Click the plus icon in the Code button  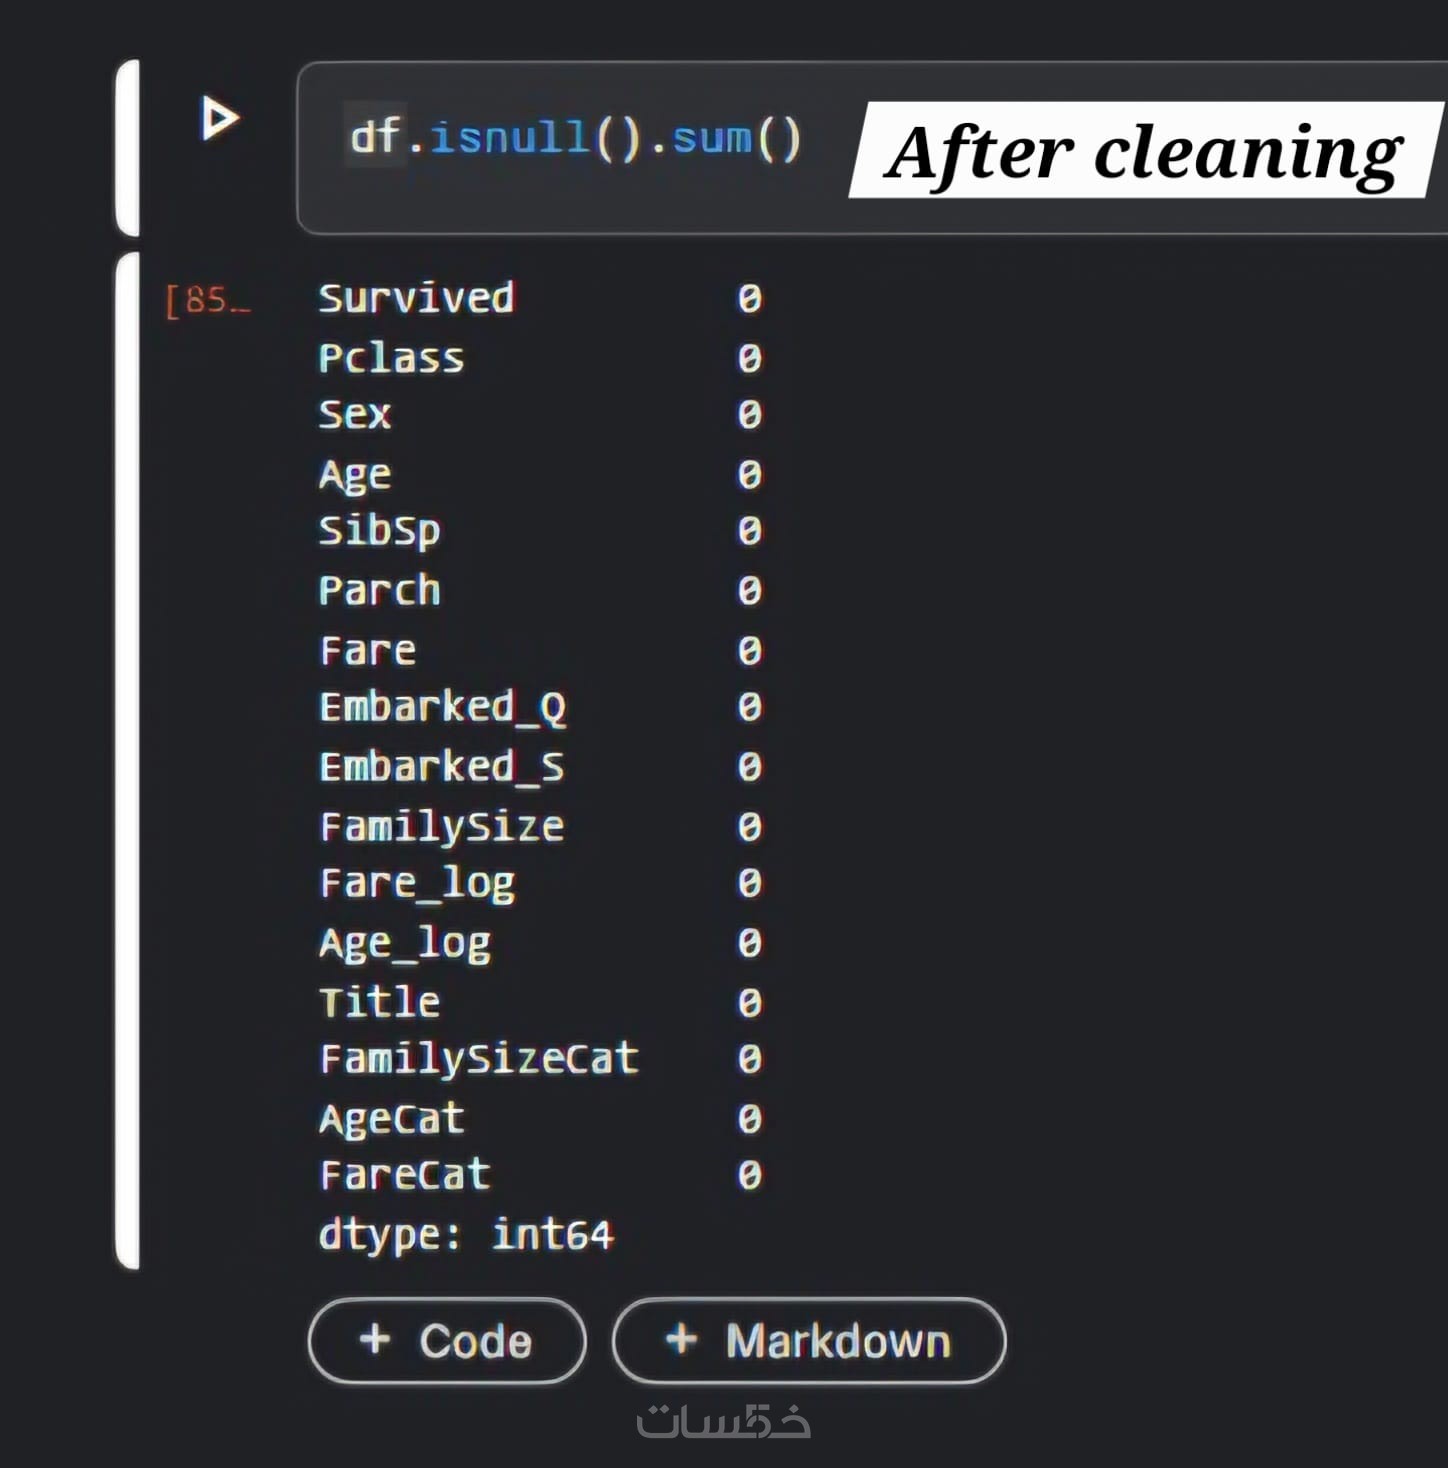375,1338
